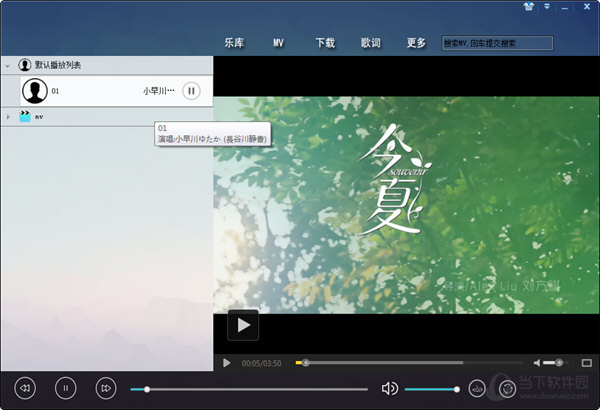The height and width of the screenshot is (410, 600).
Task: Click the large play overlay button on video
Action: click(x=243, y=325)
